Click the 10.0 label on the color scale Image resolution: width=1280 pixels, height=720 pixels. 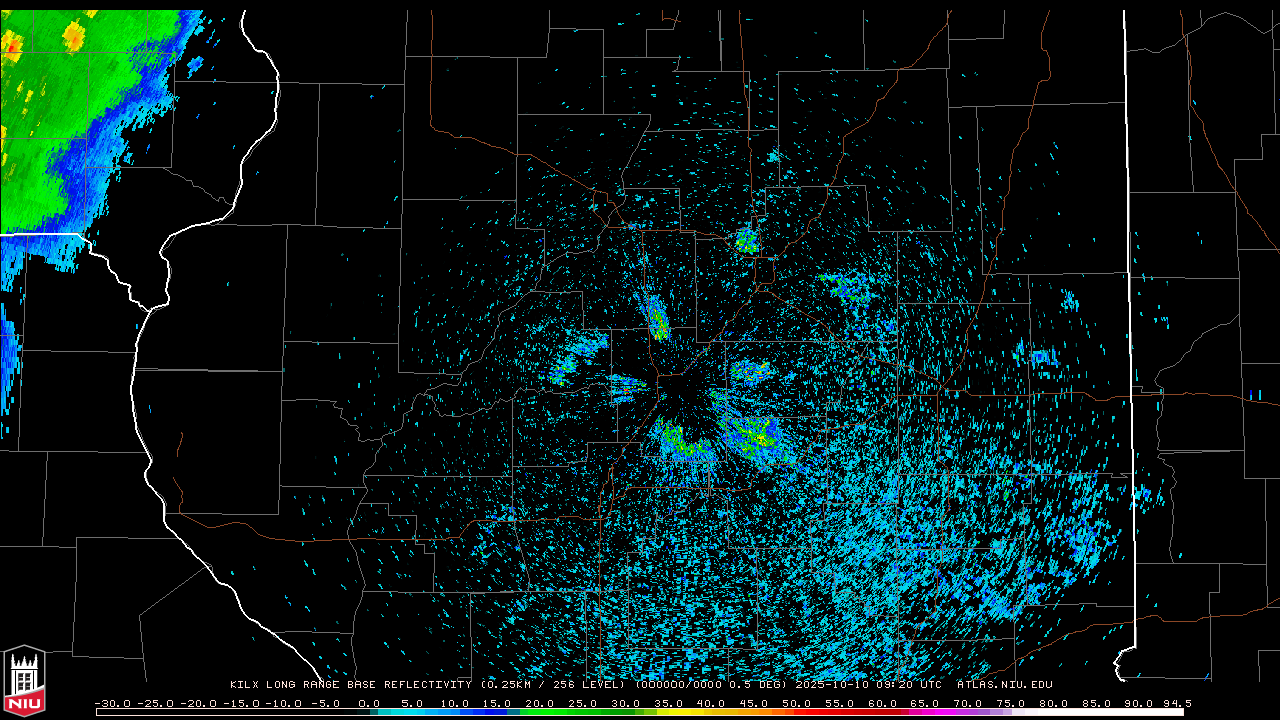coord(455,704)
